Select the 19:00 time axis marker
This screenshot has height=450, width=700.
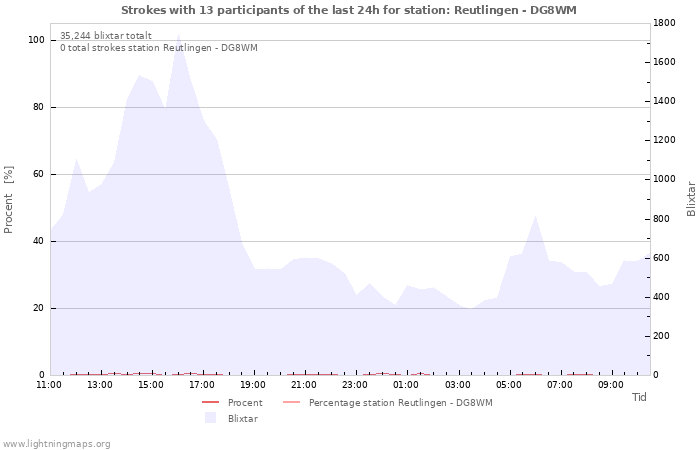253,384
